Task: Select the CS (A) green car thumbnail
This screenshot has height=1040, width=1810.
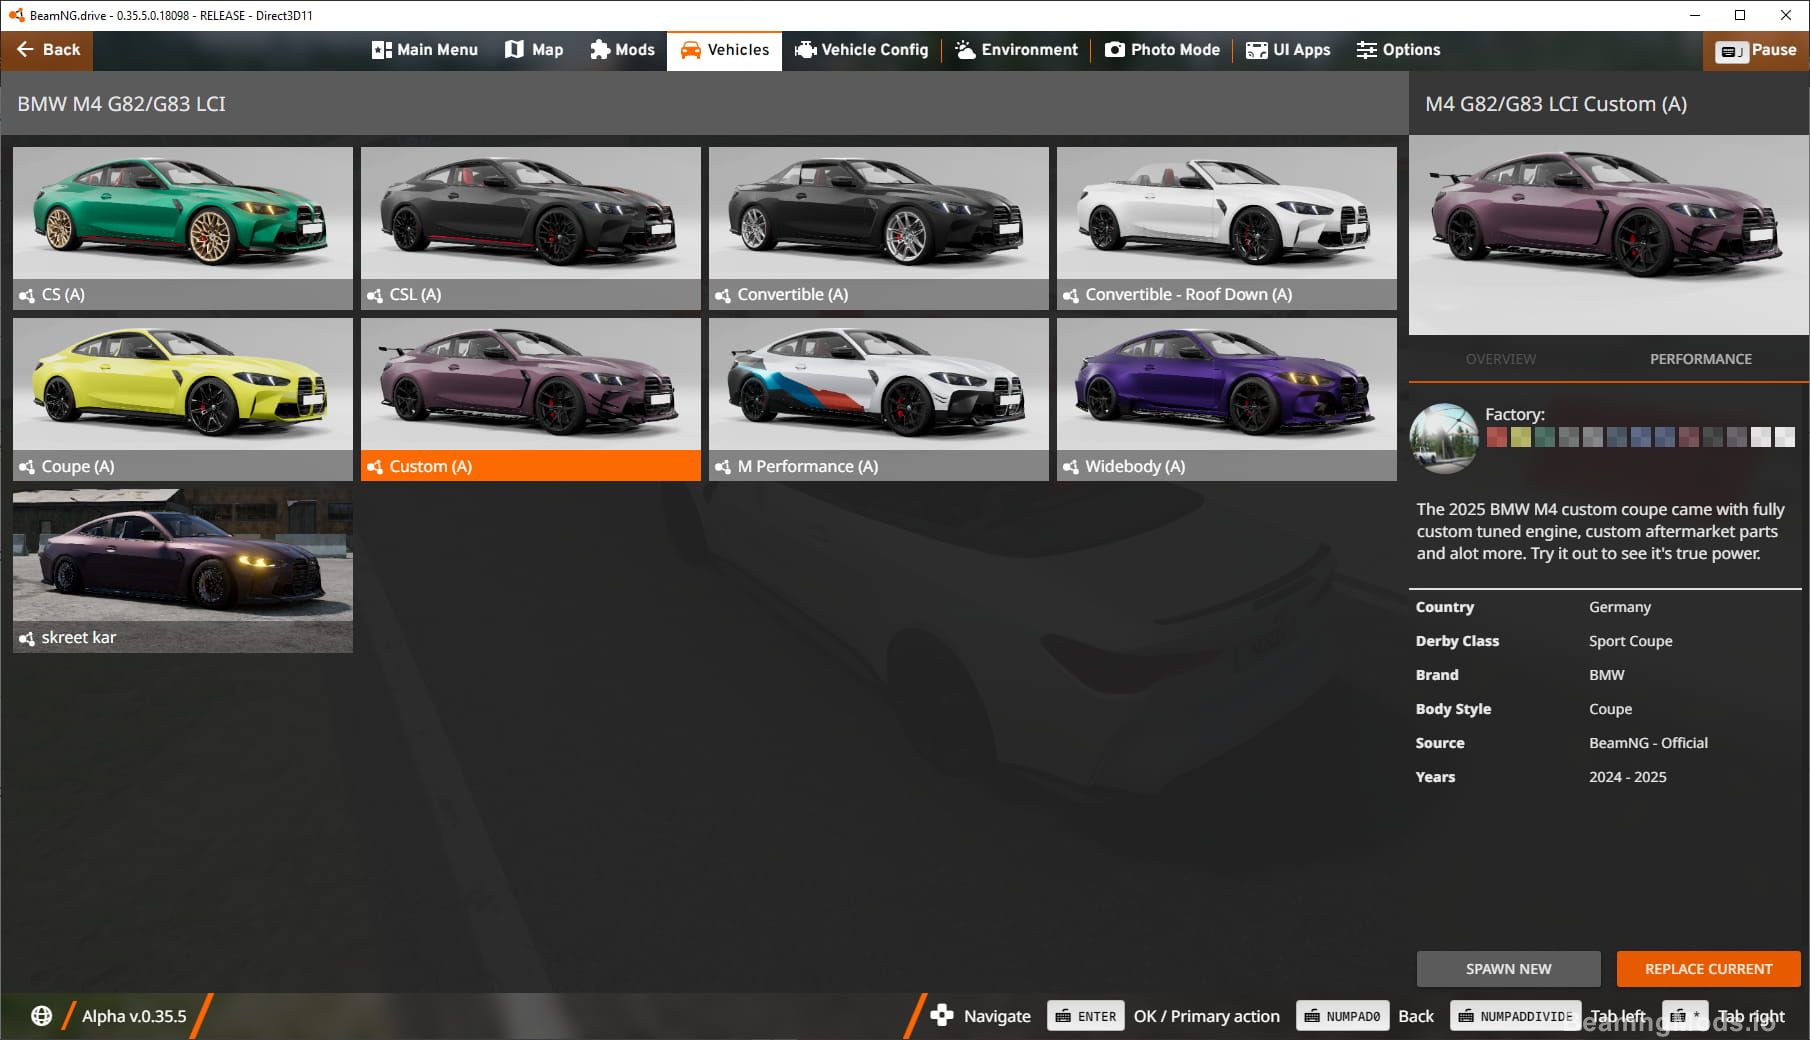Action: 183,213
